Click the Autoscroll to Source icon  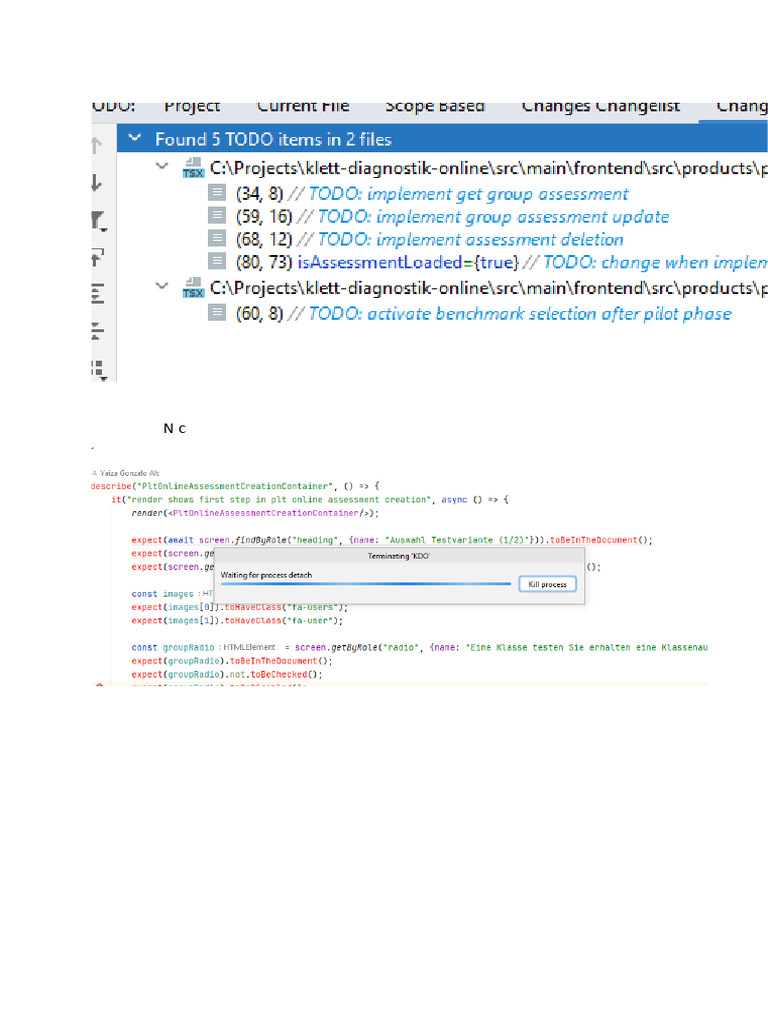tap(97, 257)
